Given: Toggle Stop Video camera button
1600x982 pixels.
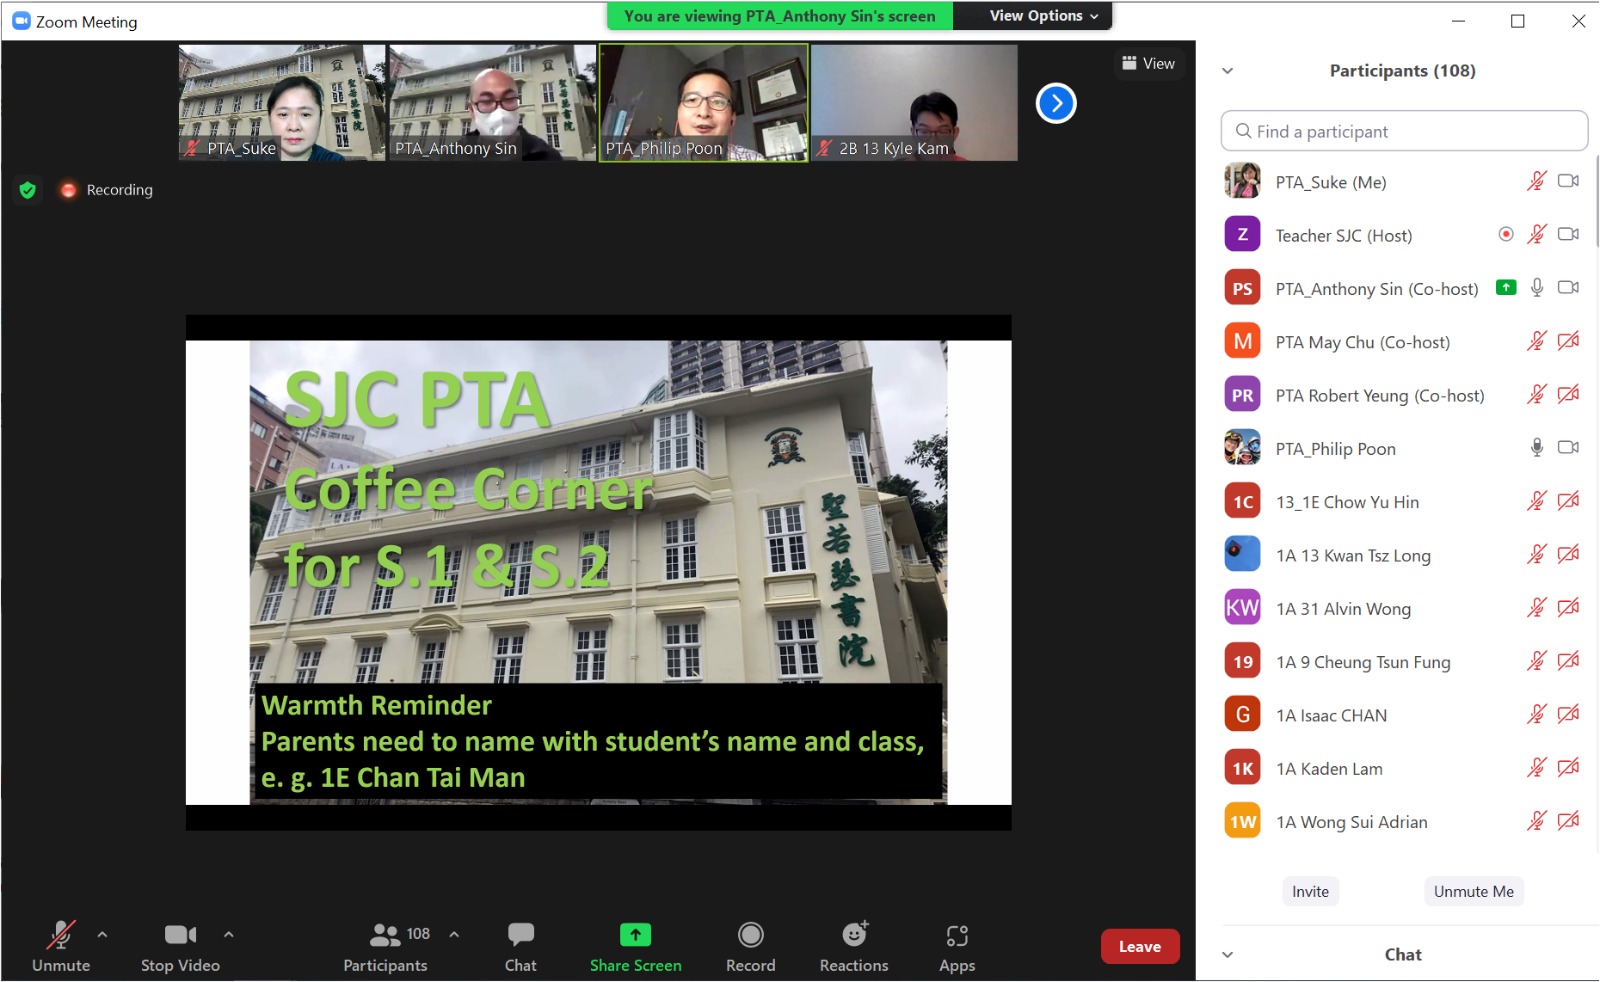Looking at the screenshot, I should 180,935.
